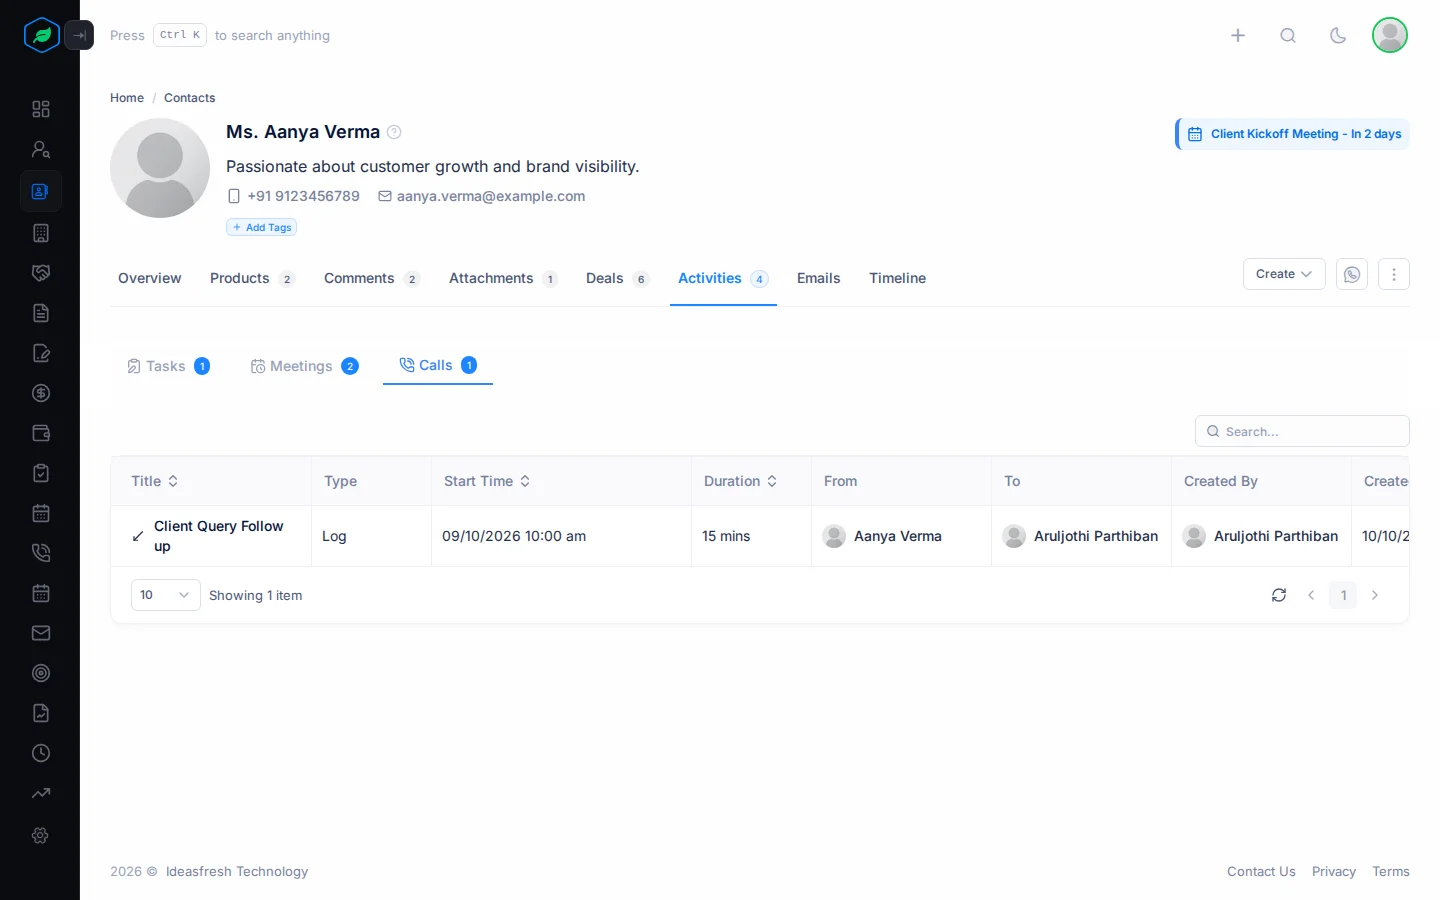Open the Tasks sub-tab
The image size is (1440, 900).
coord(168,366)
